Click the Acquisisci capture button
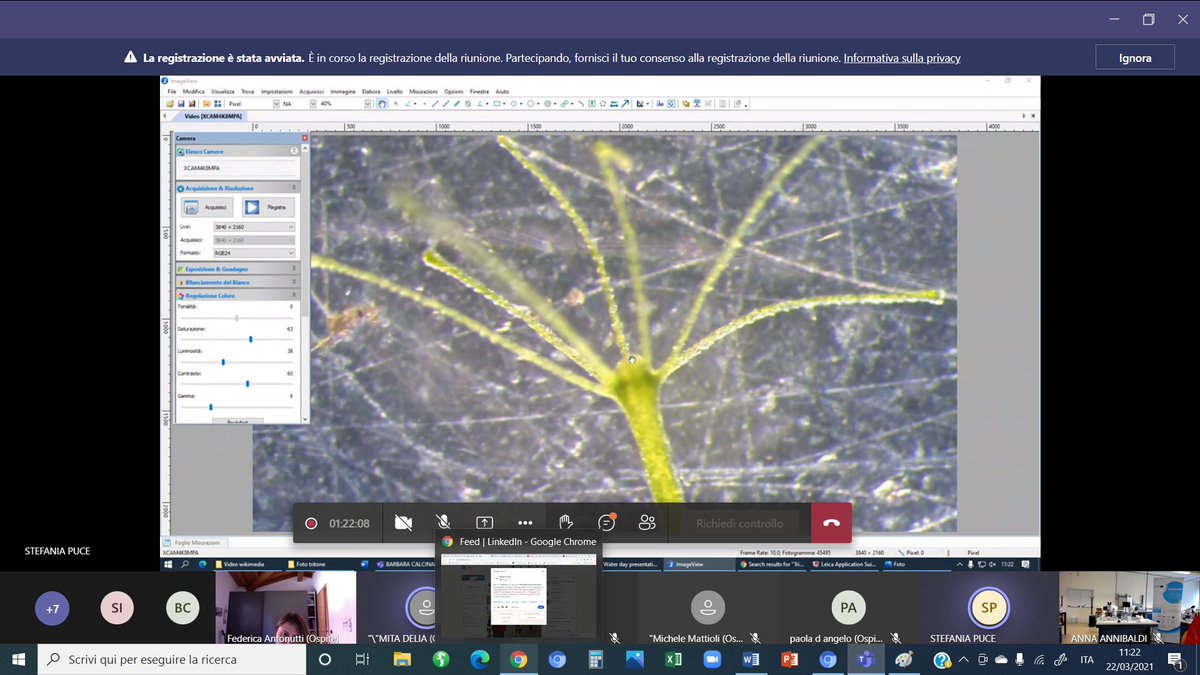Screen dimensions: 1200x675 (207, 207)
